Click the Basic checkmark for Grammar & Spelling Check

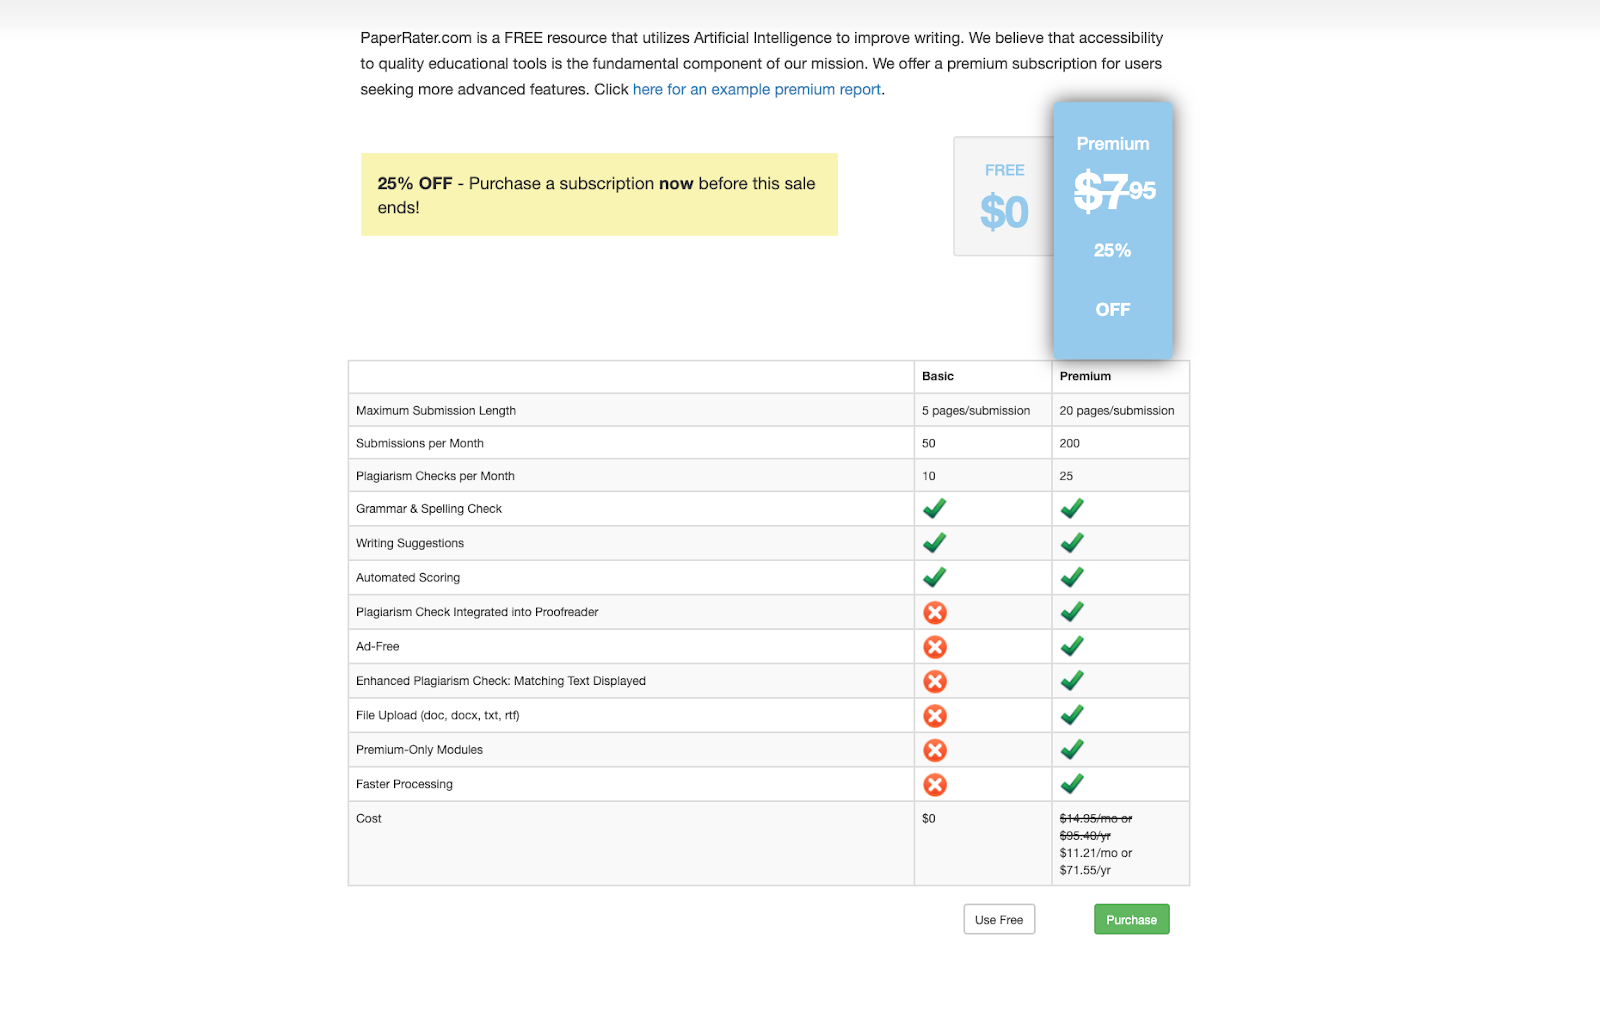[x=935, y=509]
